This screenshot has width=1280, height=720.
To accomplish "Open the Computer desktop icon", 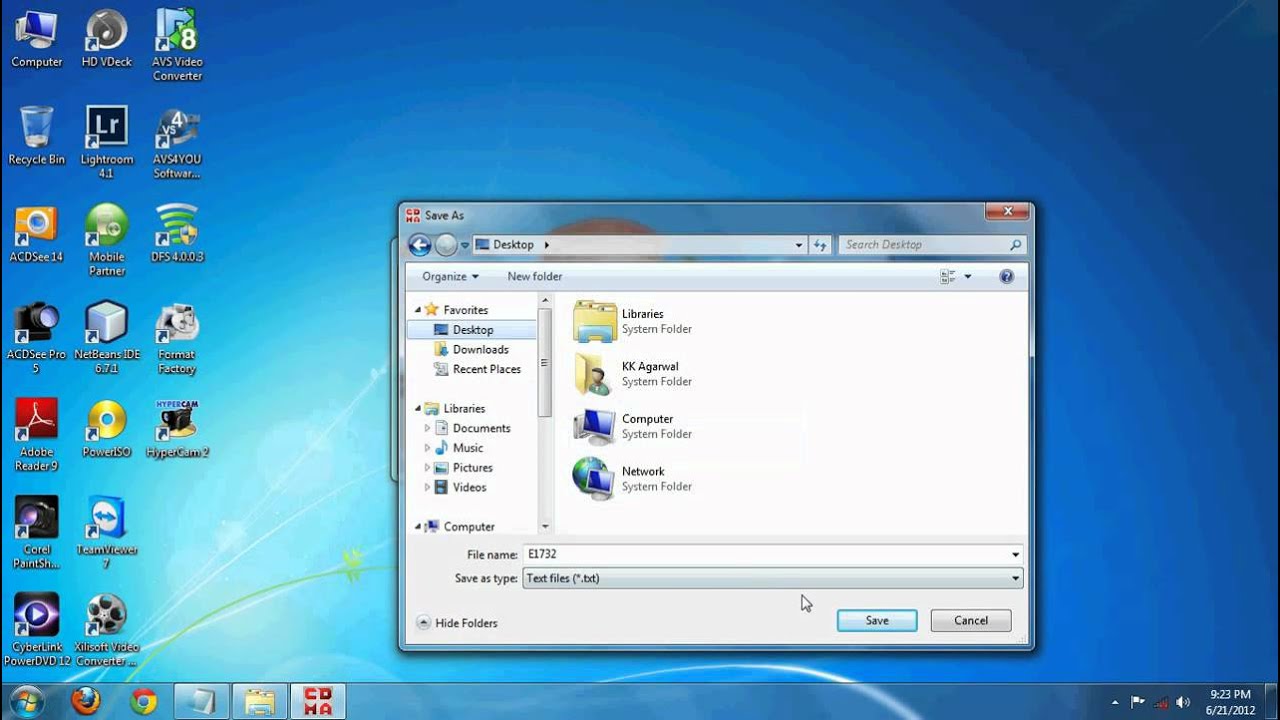I will coord(36,40).
